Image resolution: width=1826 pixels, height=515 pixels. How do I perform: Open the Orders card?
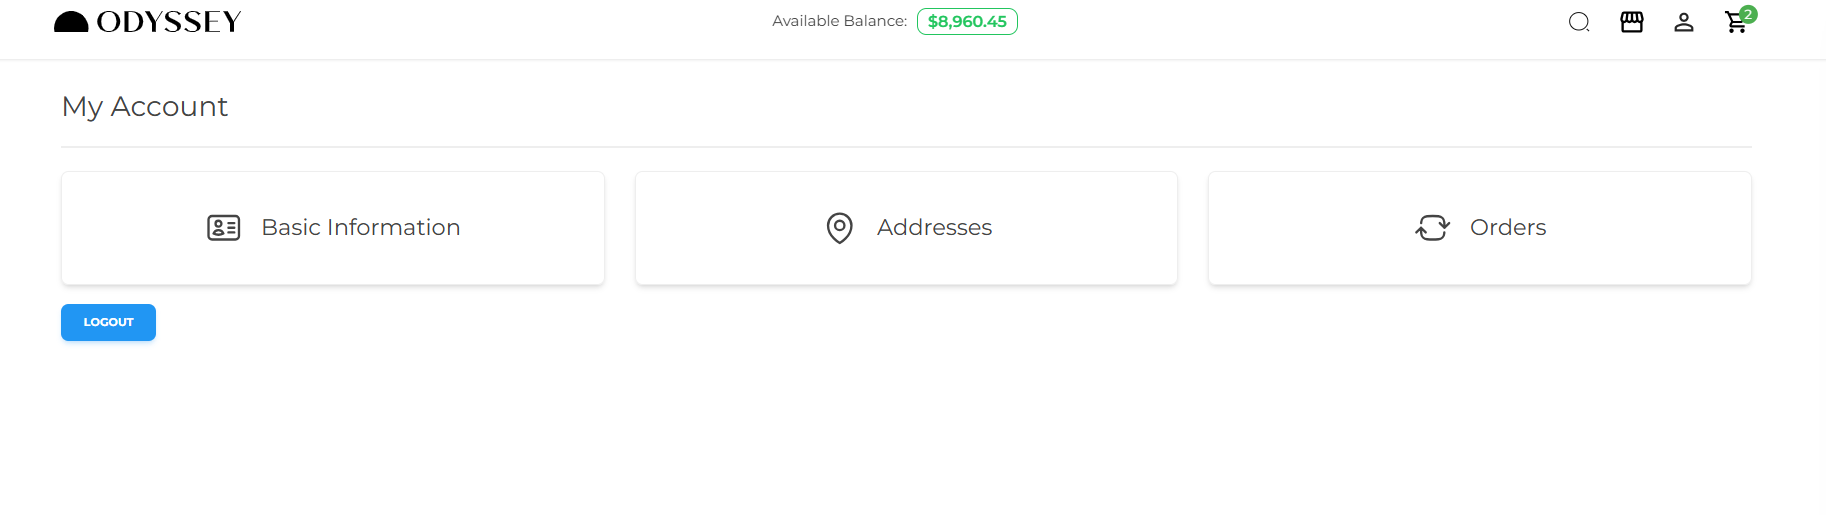tap(1479, 260)
